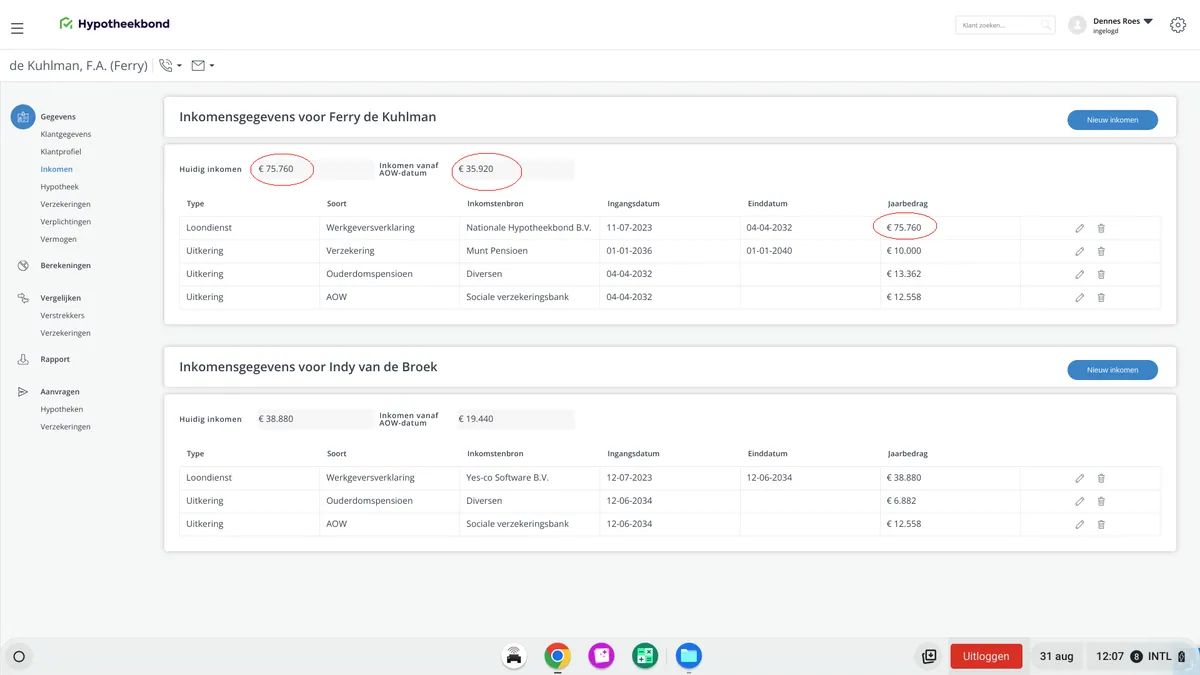The width and height of the screenshot is (1200, 675).
Task: Delete Ferry's Ouderdomspensioen row of € 13.362
Action: (x=1101, y=274)
